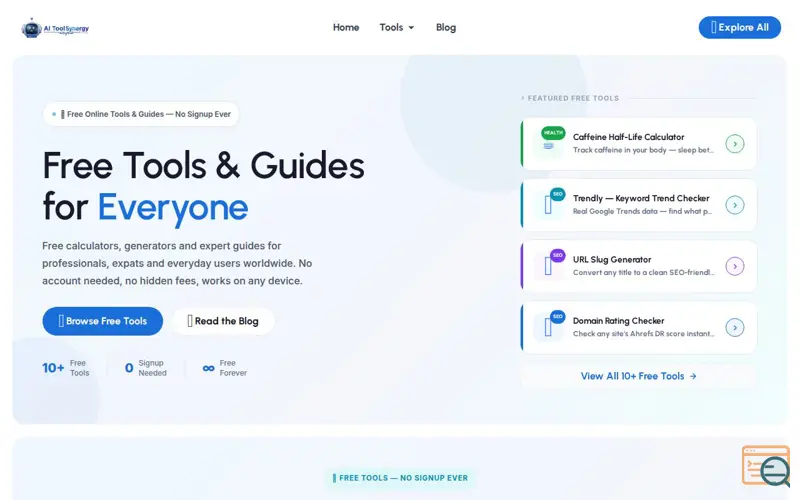Click the Free Online Tools & Guides pill
The height and width of the screenshot is (500, 800).
[141, 114]
